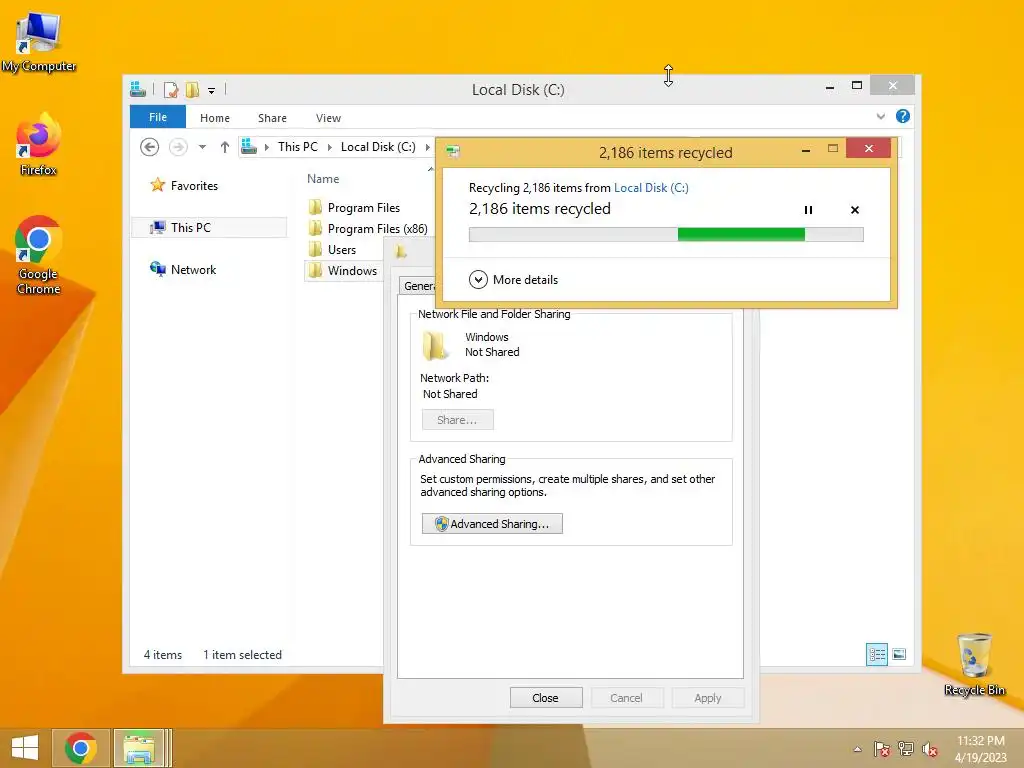Viewport: 1024px width, 768px height.
Task: Click This PC in the address bar
Action: click(x=298, y=147)
